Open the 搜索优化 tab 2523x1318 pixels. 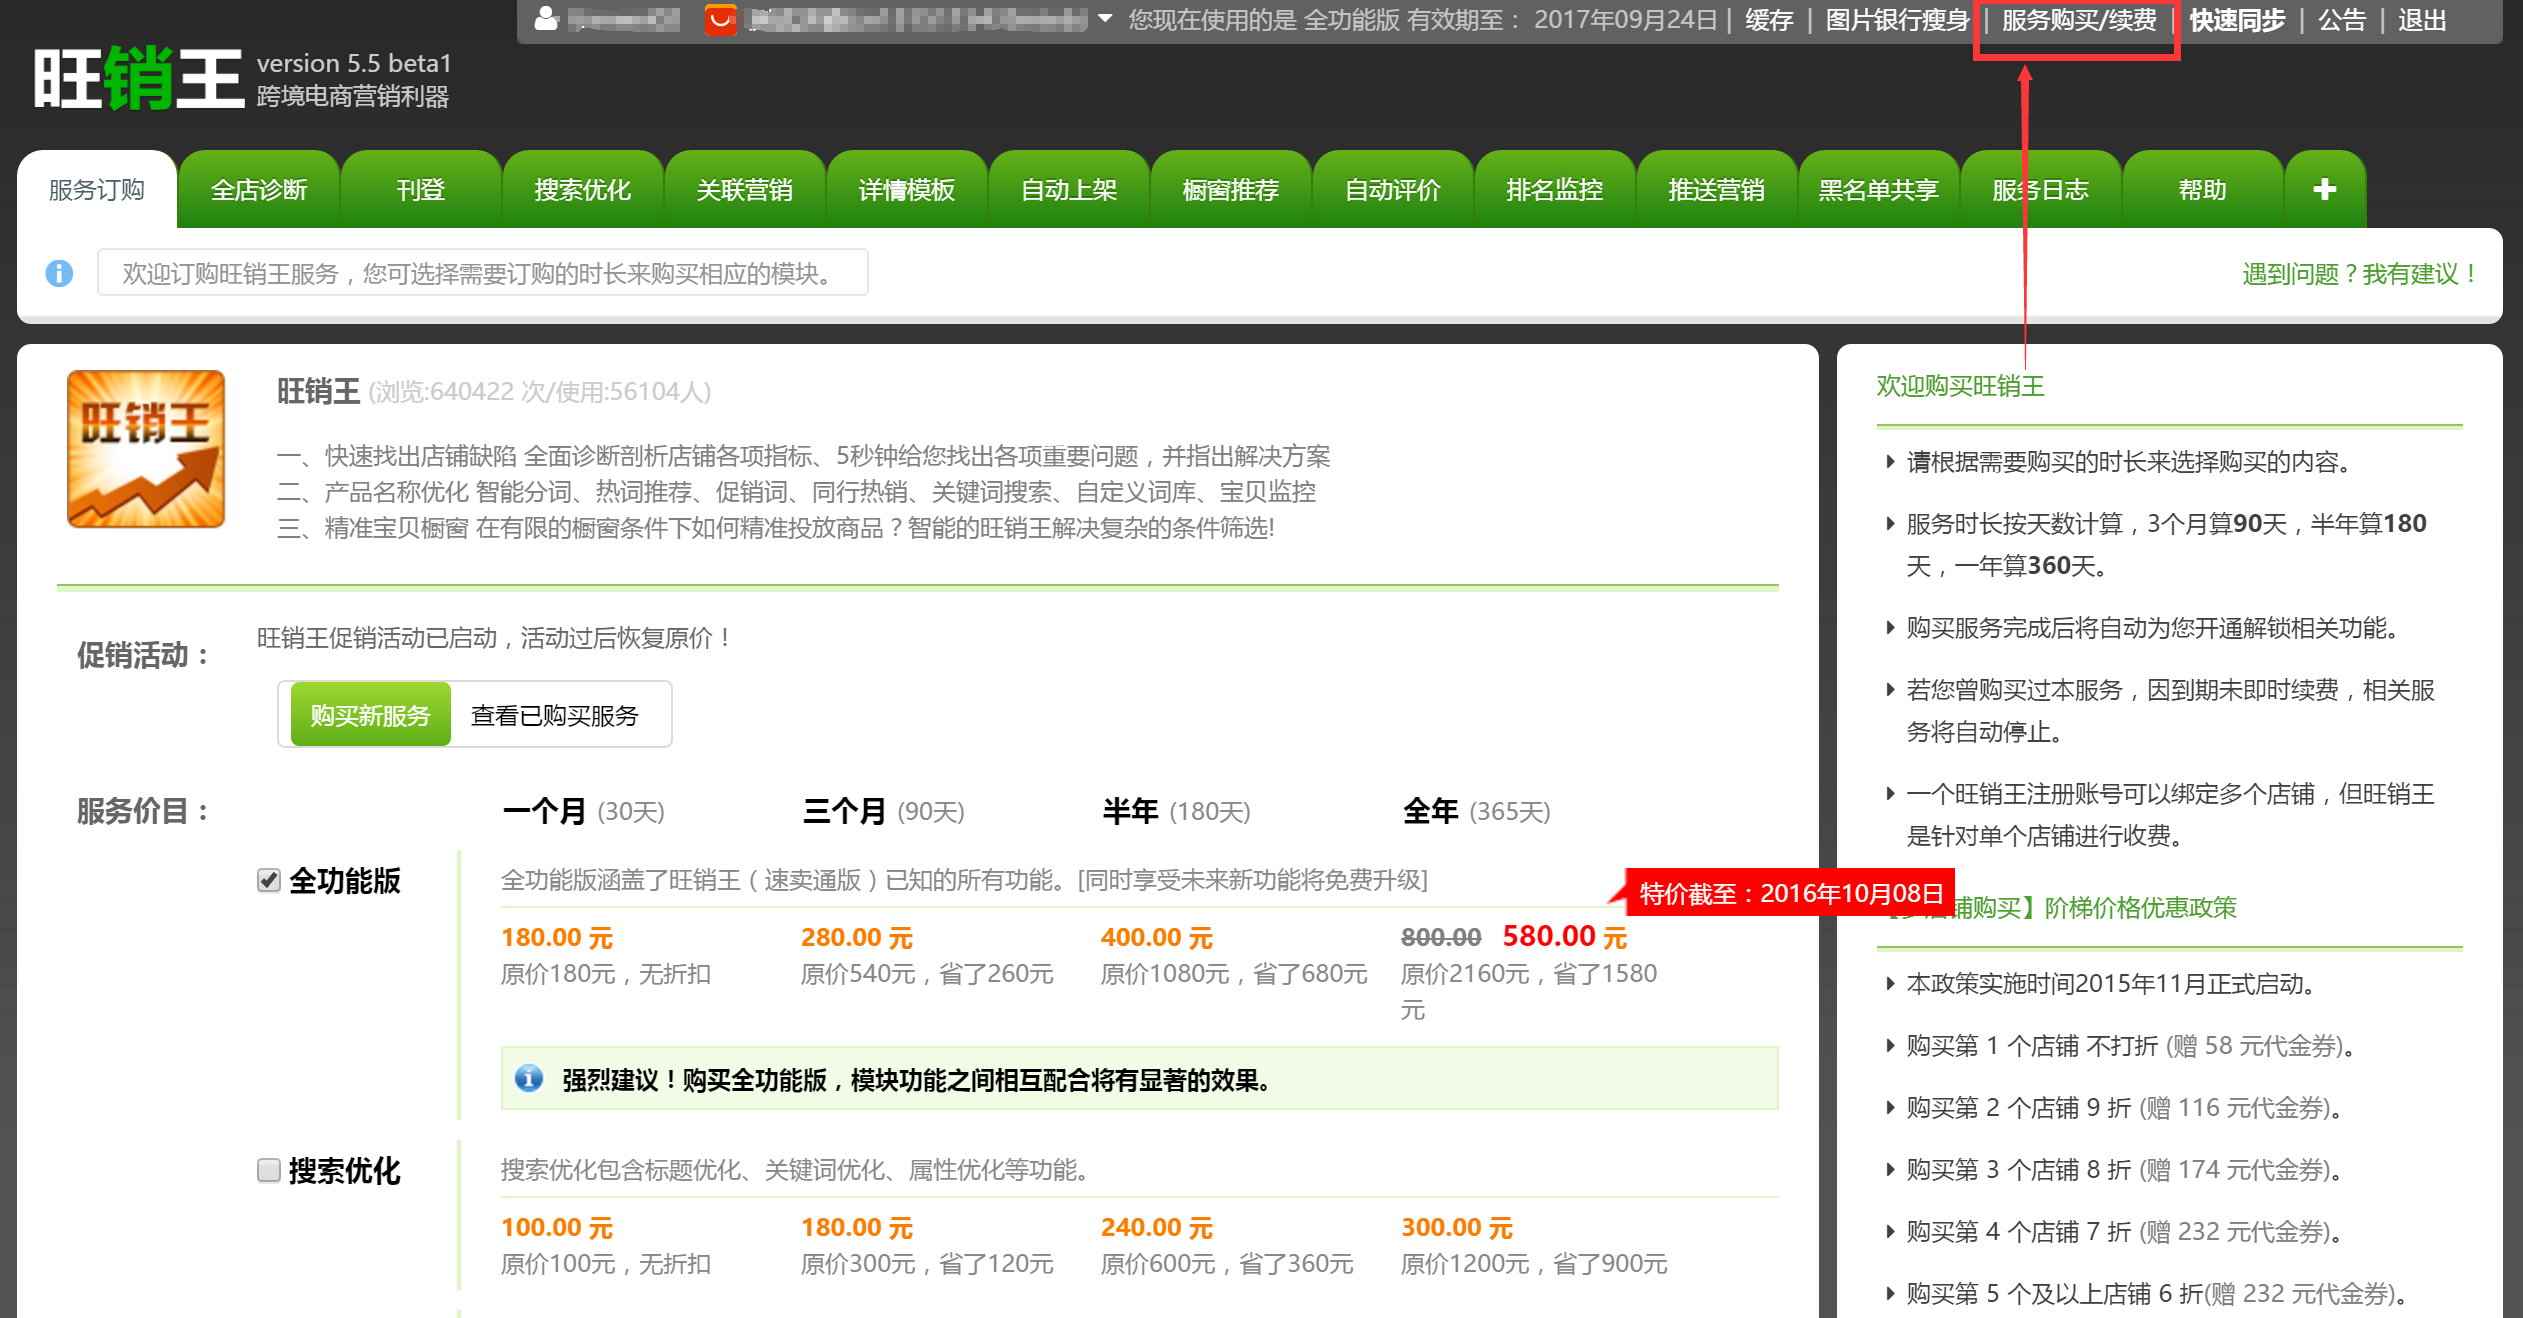pos(583,189)
